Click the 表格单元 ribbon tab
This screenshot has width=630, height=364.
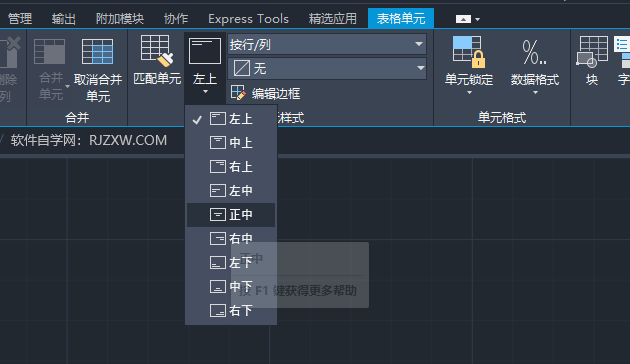point(401,18)
